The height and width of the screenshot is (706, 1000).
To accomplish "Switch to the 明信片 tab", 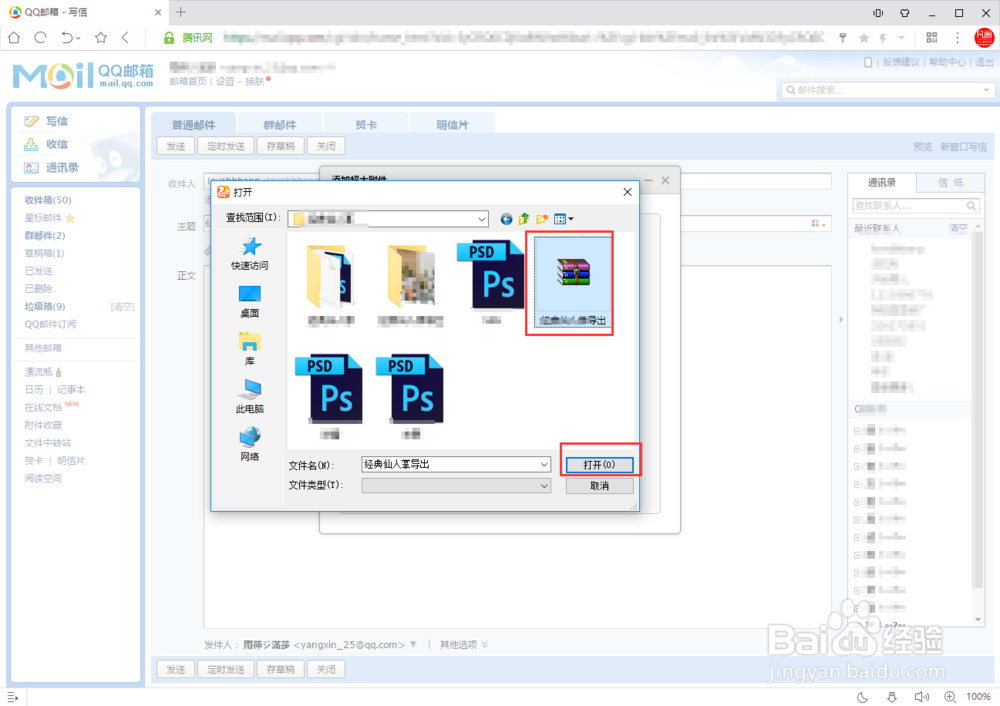I will pos(453,124).
